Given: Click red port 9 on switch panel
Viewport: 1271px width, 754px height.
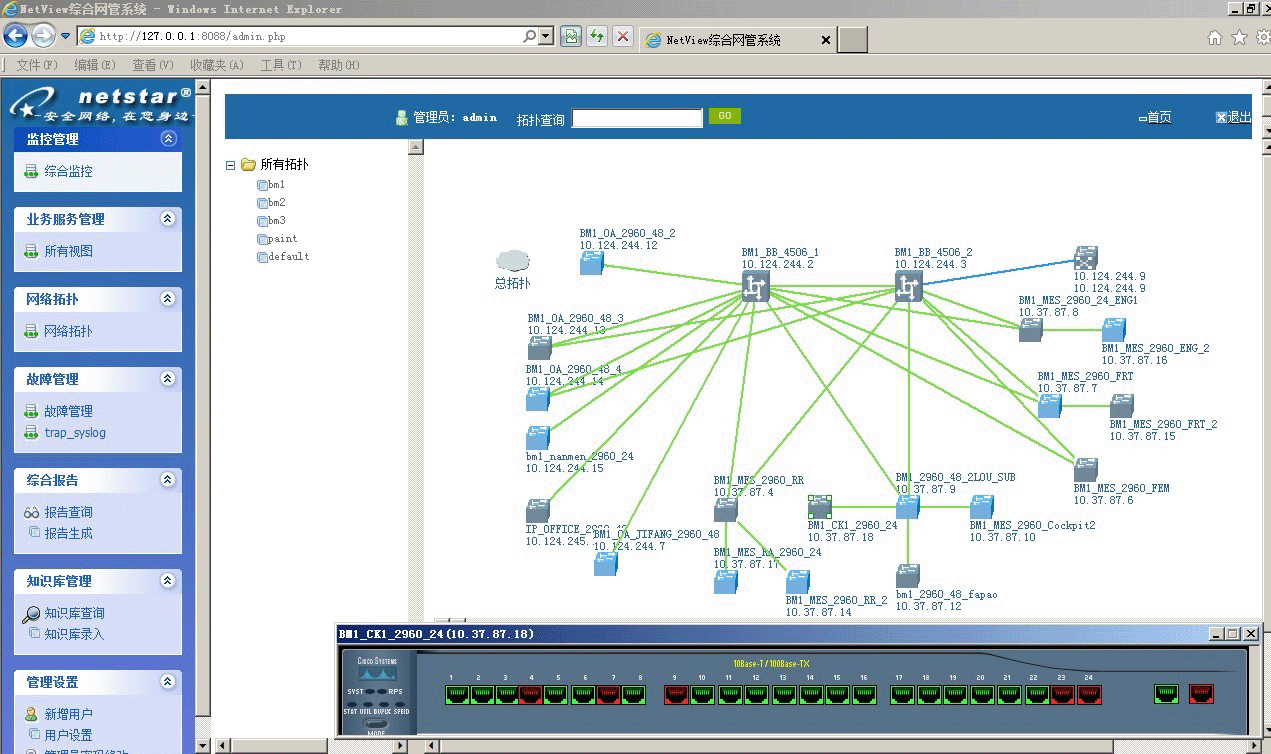Looking at the screenshot, I should (x=677, y=695).
